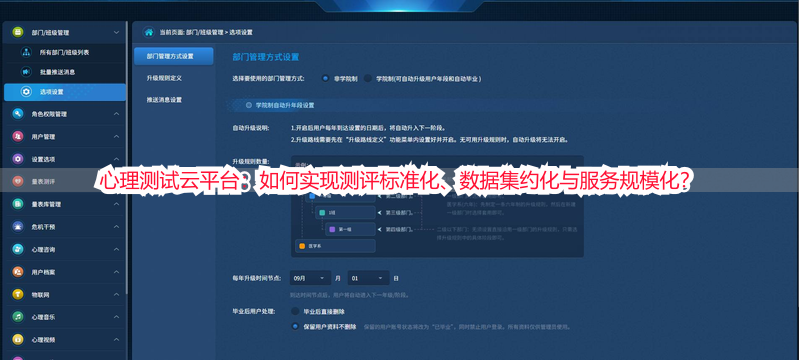Expand the 心理视频 chevron

click(116, 339)
